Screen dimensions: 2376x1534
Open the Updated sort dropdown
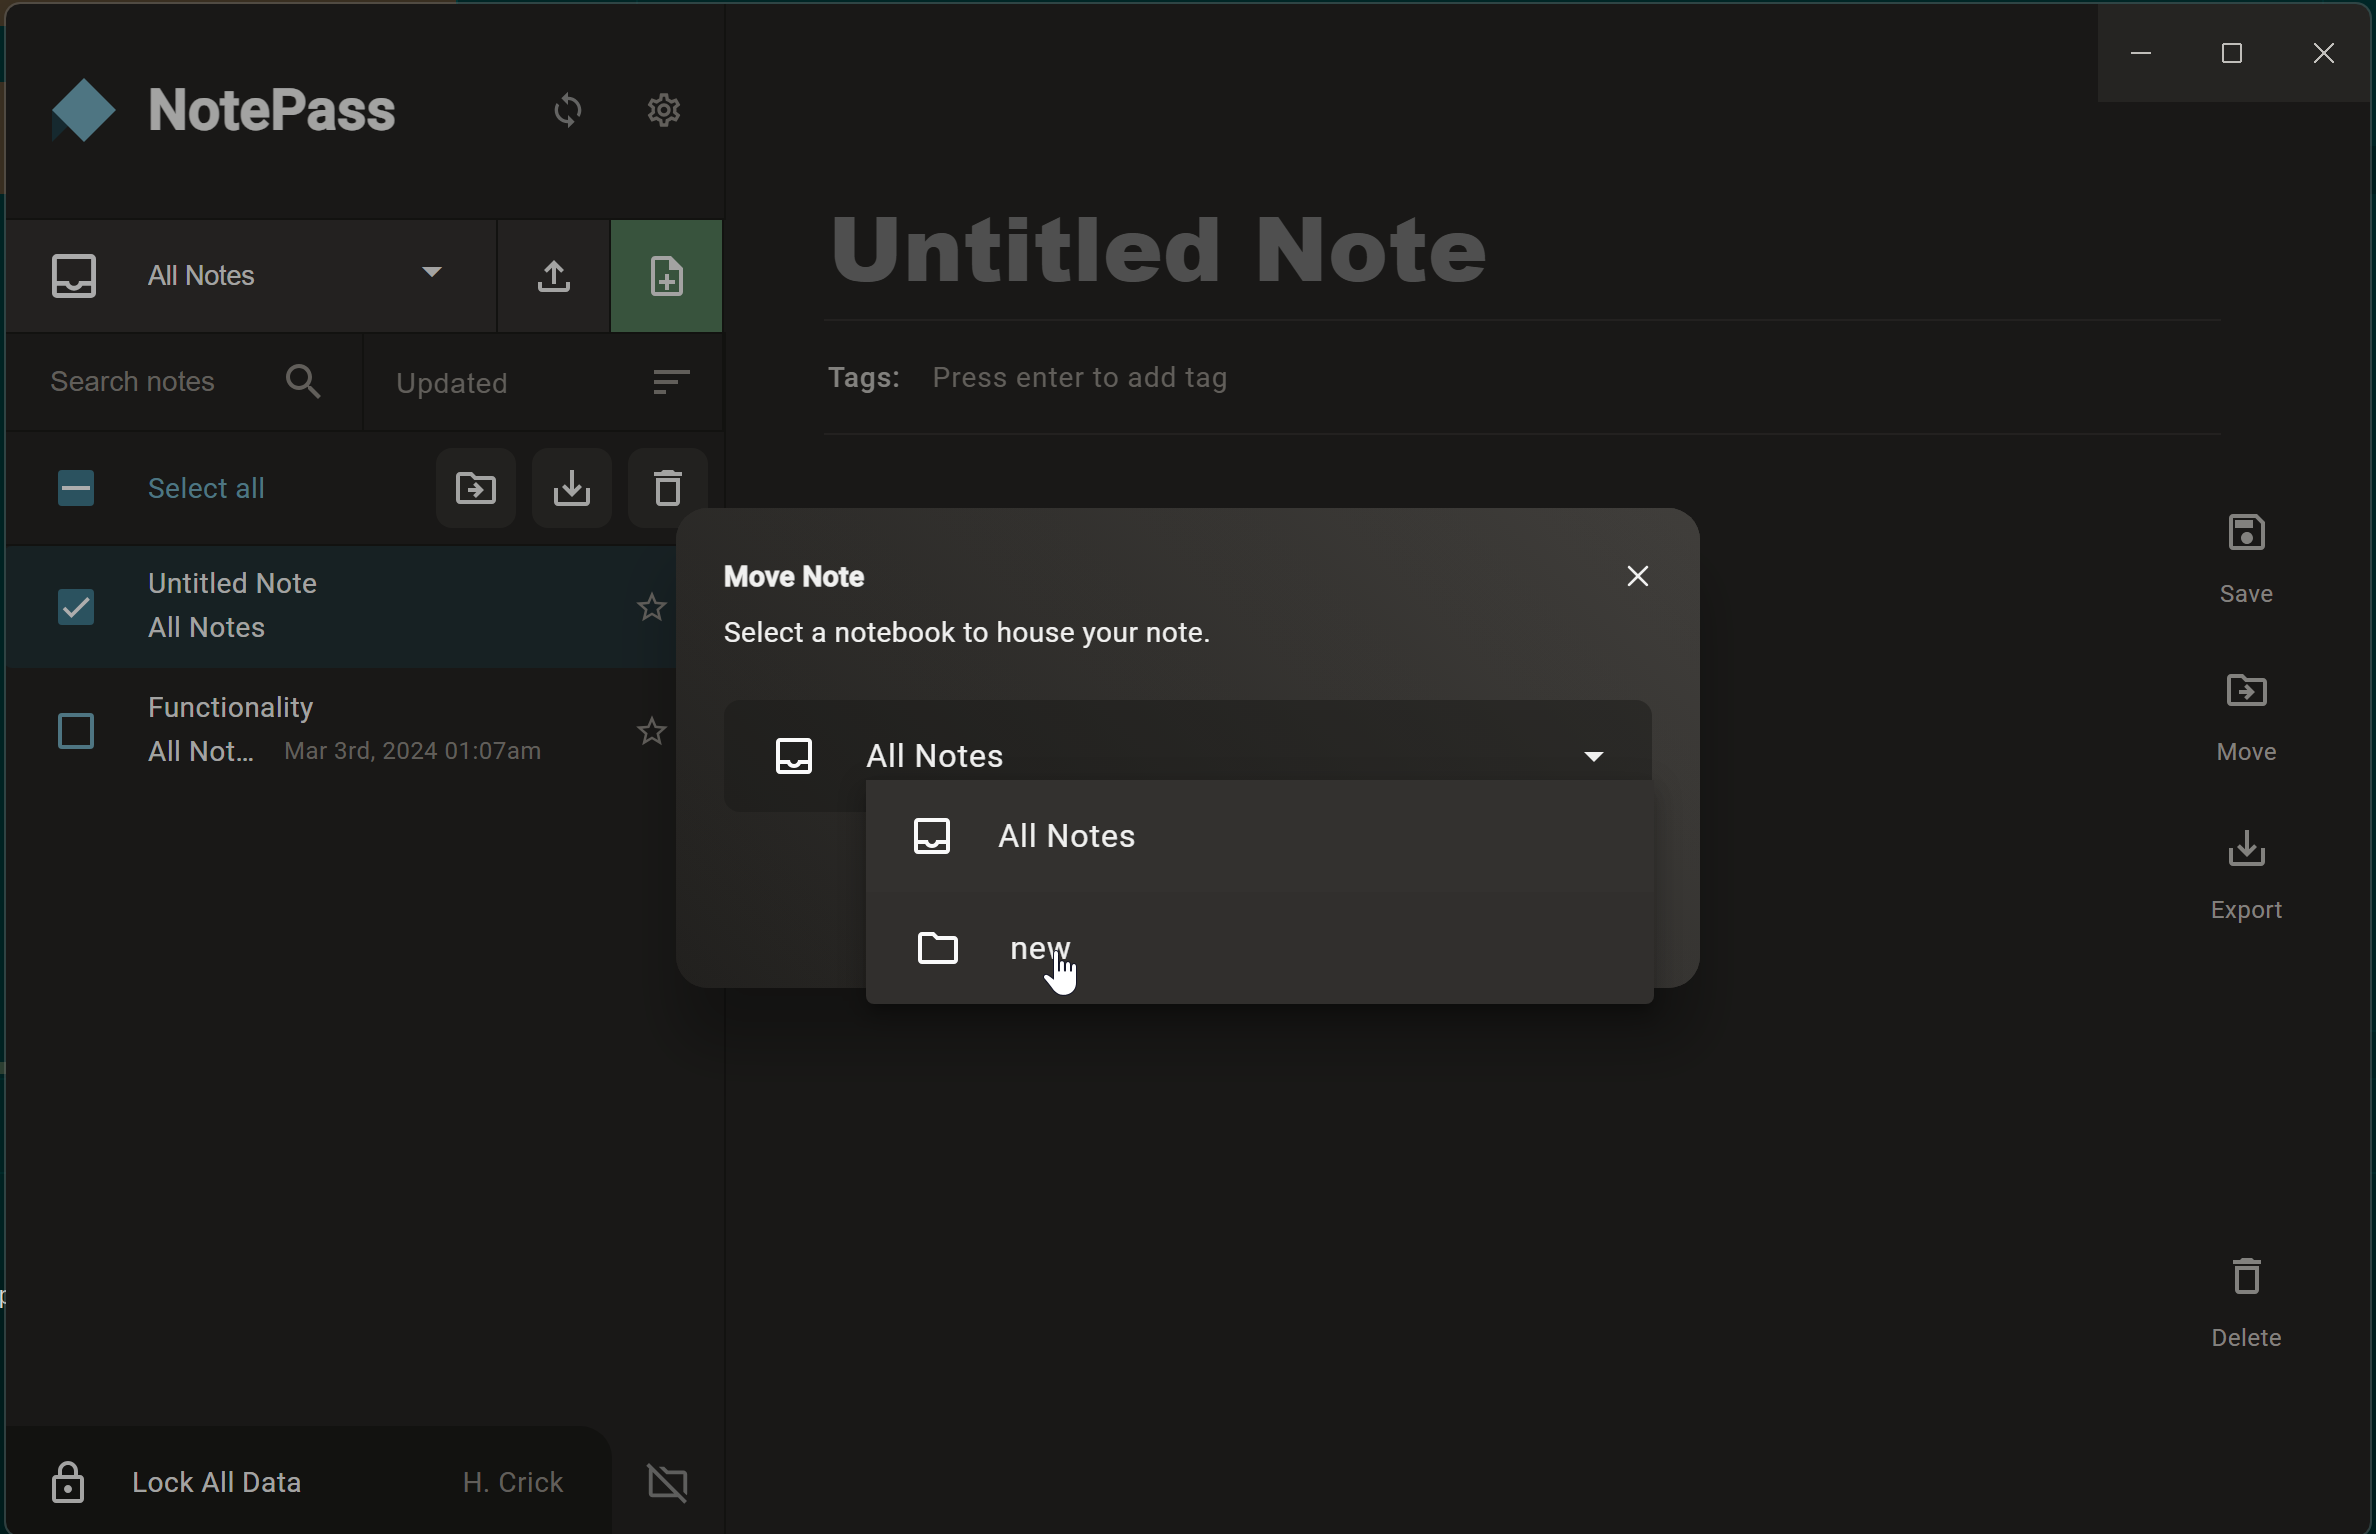tap(543, 382)
